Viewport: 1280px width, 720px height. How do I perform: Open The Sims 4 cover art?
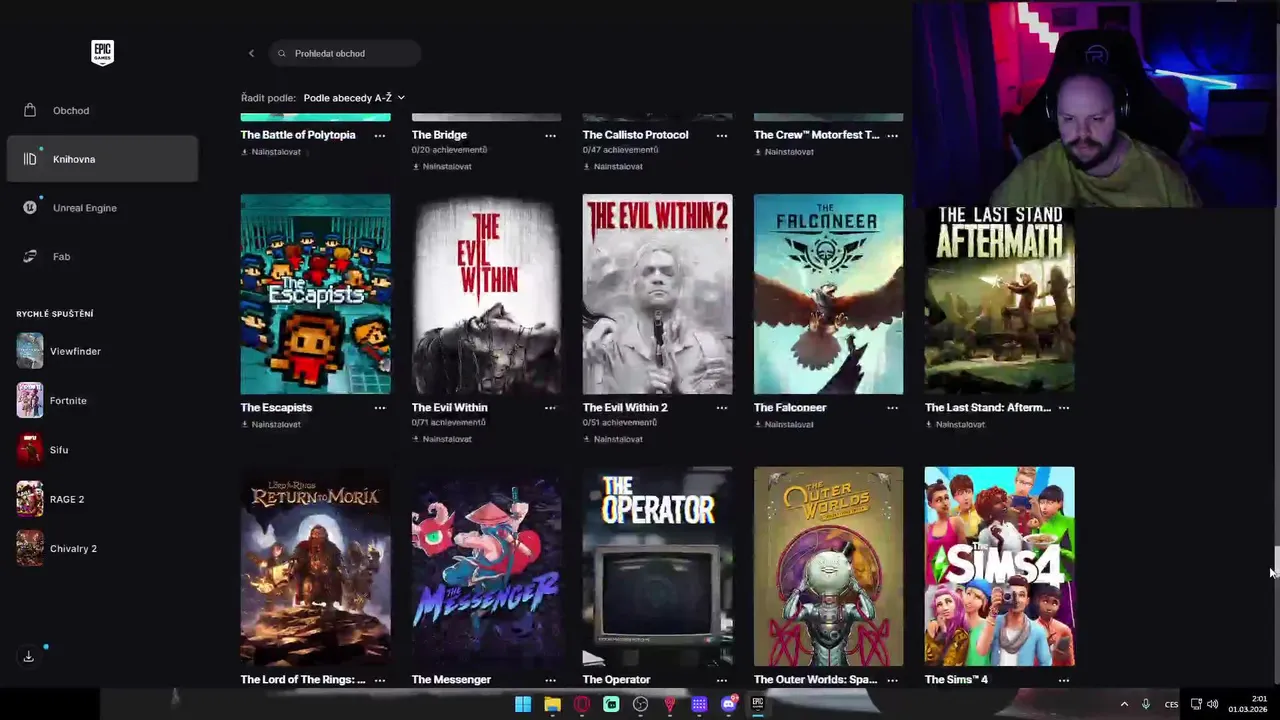click(1000, 566)
